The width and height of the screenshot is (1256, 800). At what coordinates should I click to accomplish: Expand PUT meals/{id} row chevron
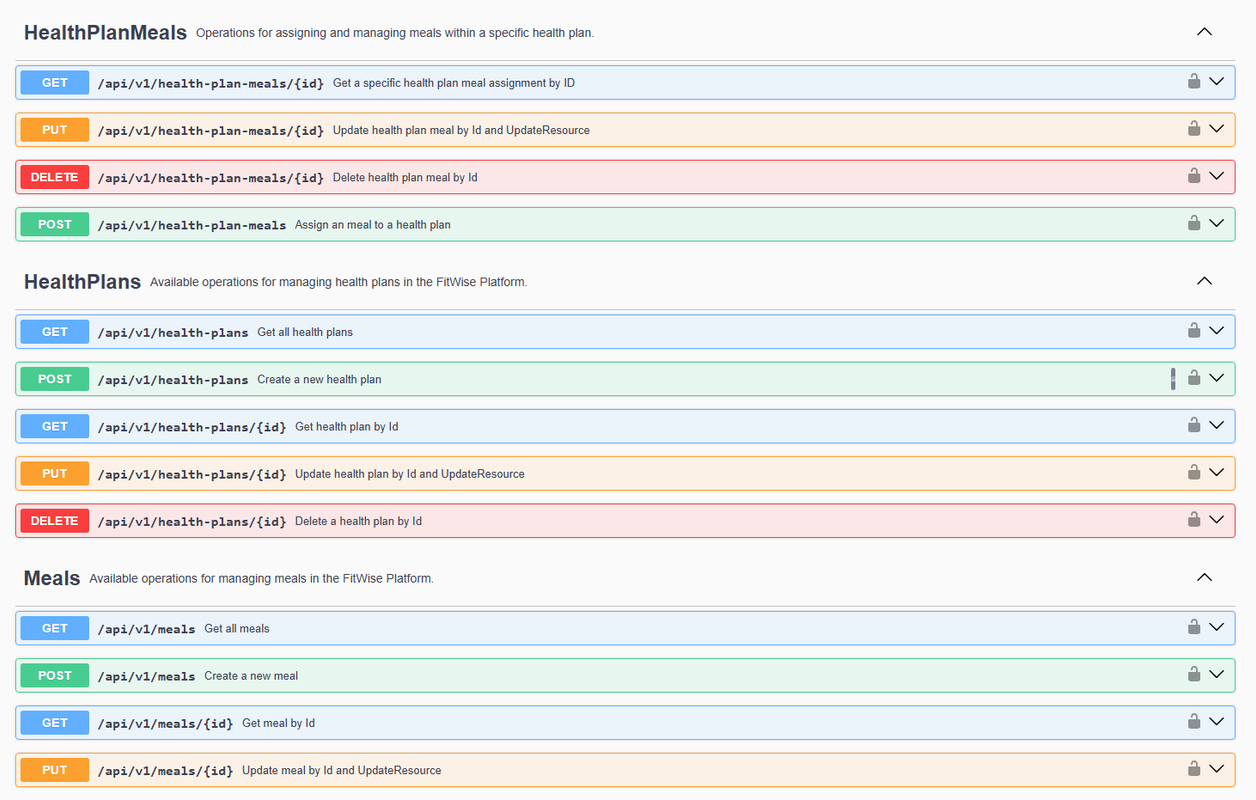pyautogui.click(x=1217, y=769)
